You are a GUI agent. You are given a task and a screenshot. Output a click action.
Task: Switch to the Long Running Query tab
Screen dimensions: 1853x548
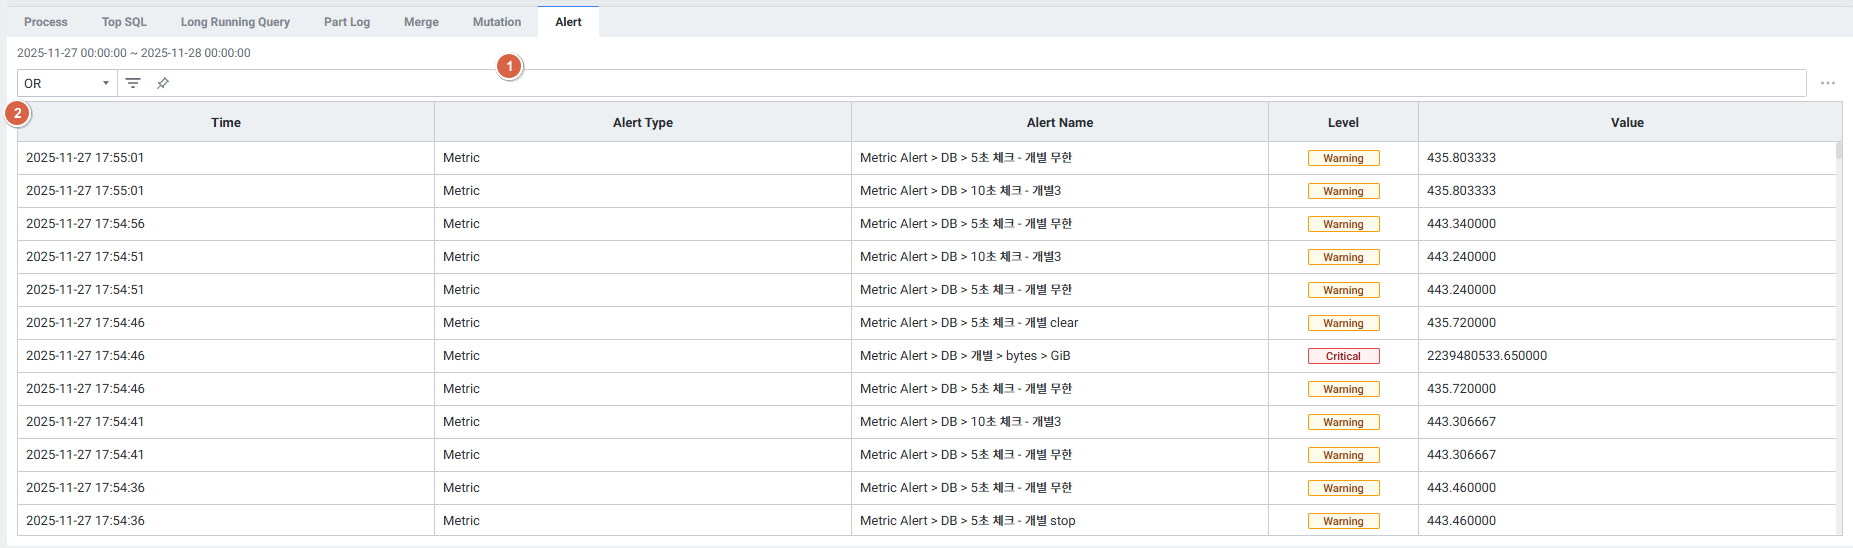[235, 22]
